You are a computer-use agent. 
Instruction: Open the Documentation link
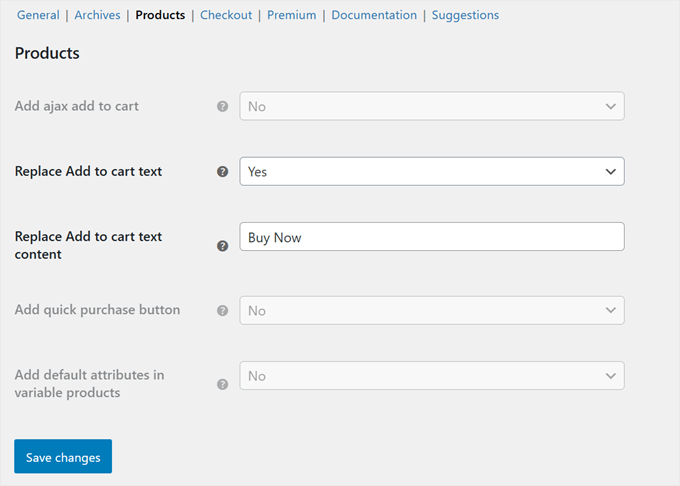point(374,15)
